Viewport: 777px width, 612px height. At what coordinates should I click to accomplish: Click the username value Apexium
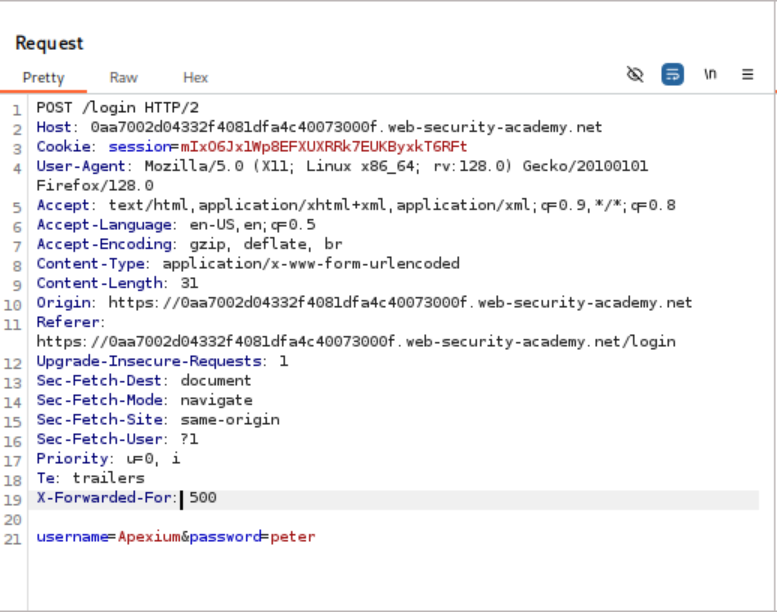pyautogui.click(x=148, y=537)
